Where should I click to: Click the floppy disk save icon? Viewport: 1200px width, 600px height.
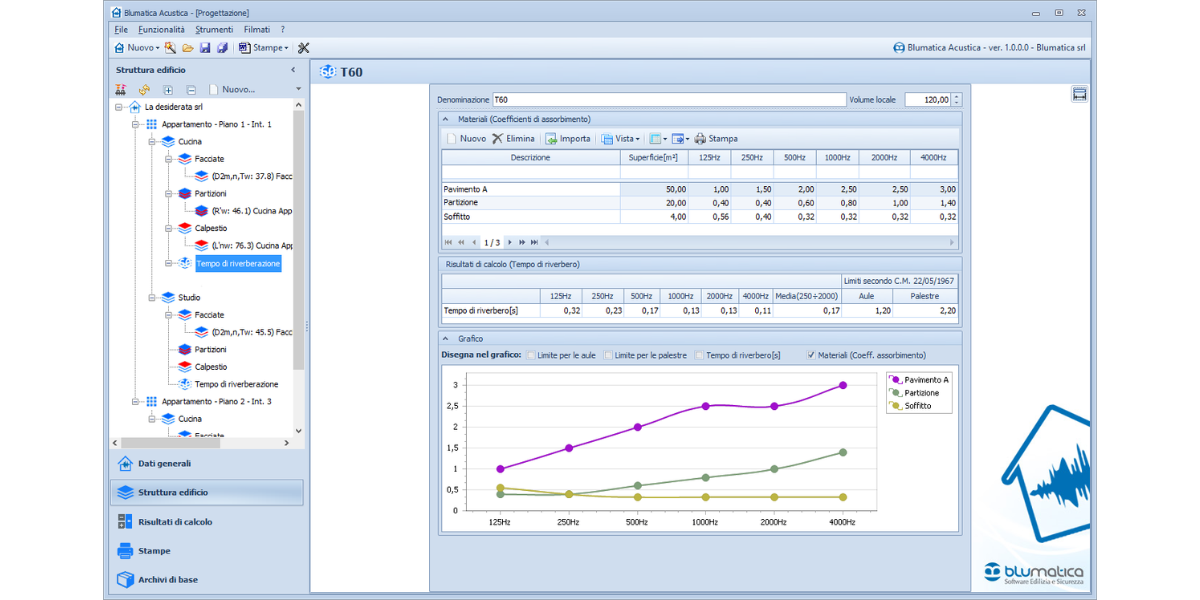pyautogui.click(x=205, y=48)
